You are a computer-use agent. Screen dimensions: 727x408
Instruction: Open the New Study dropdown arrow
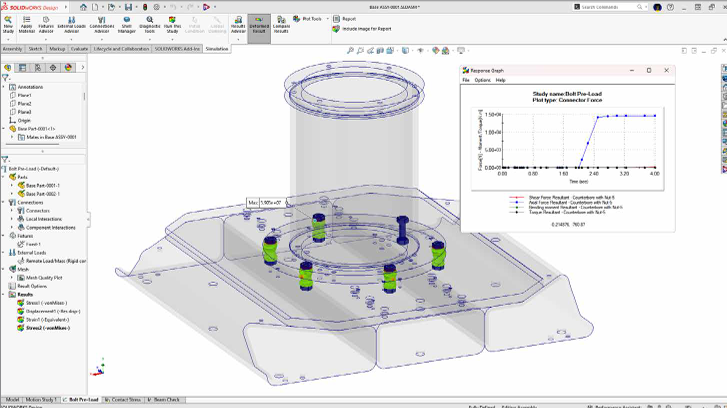pyautogui.click(x=8, y=39)
